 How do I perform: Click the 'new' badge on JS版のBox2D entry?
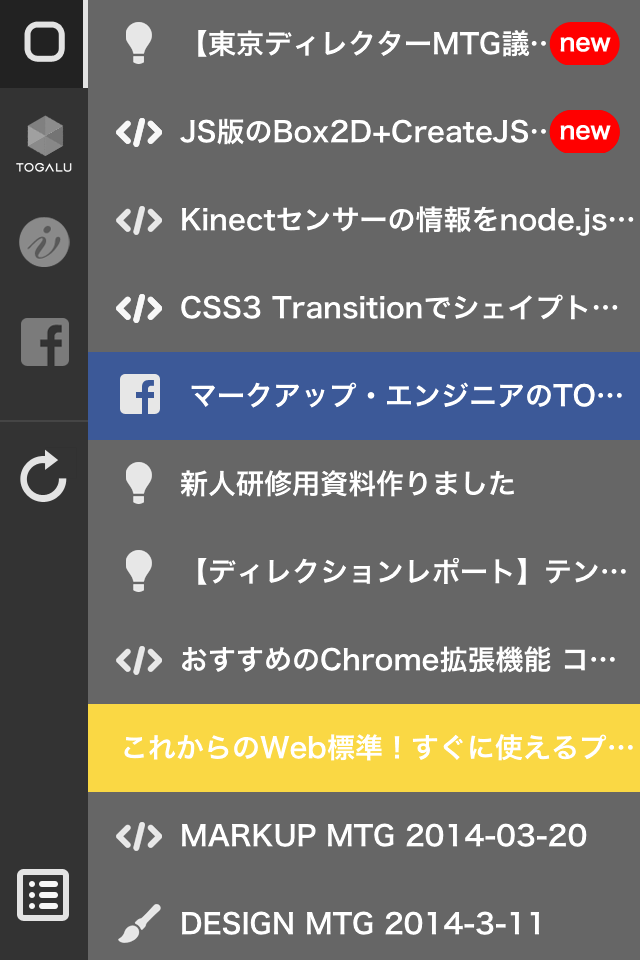tap(584, 131)
